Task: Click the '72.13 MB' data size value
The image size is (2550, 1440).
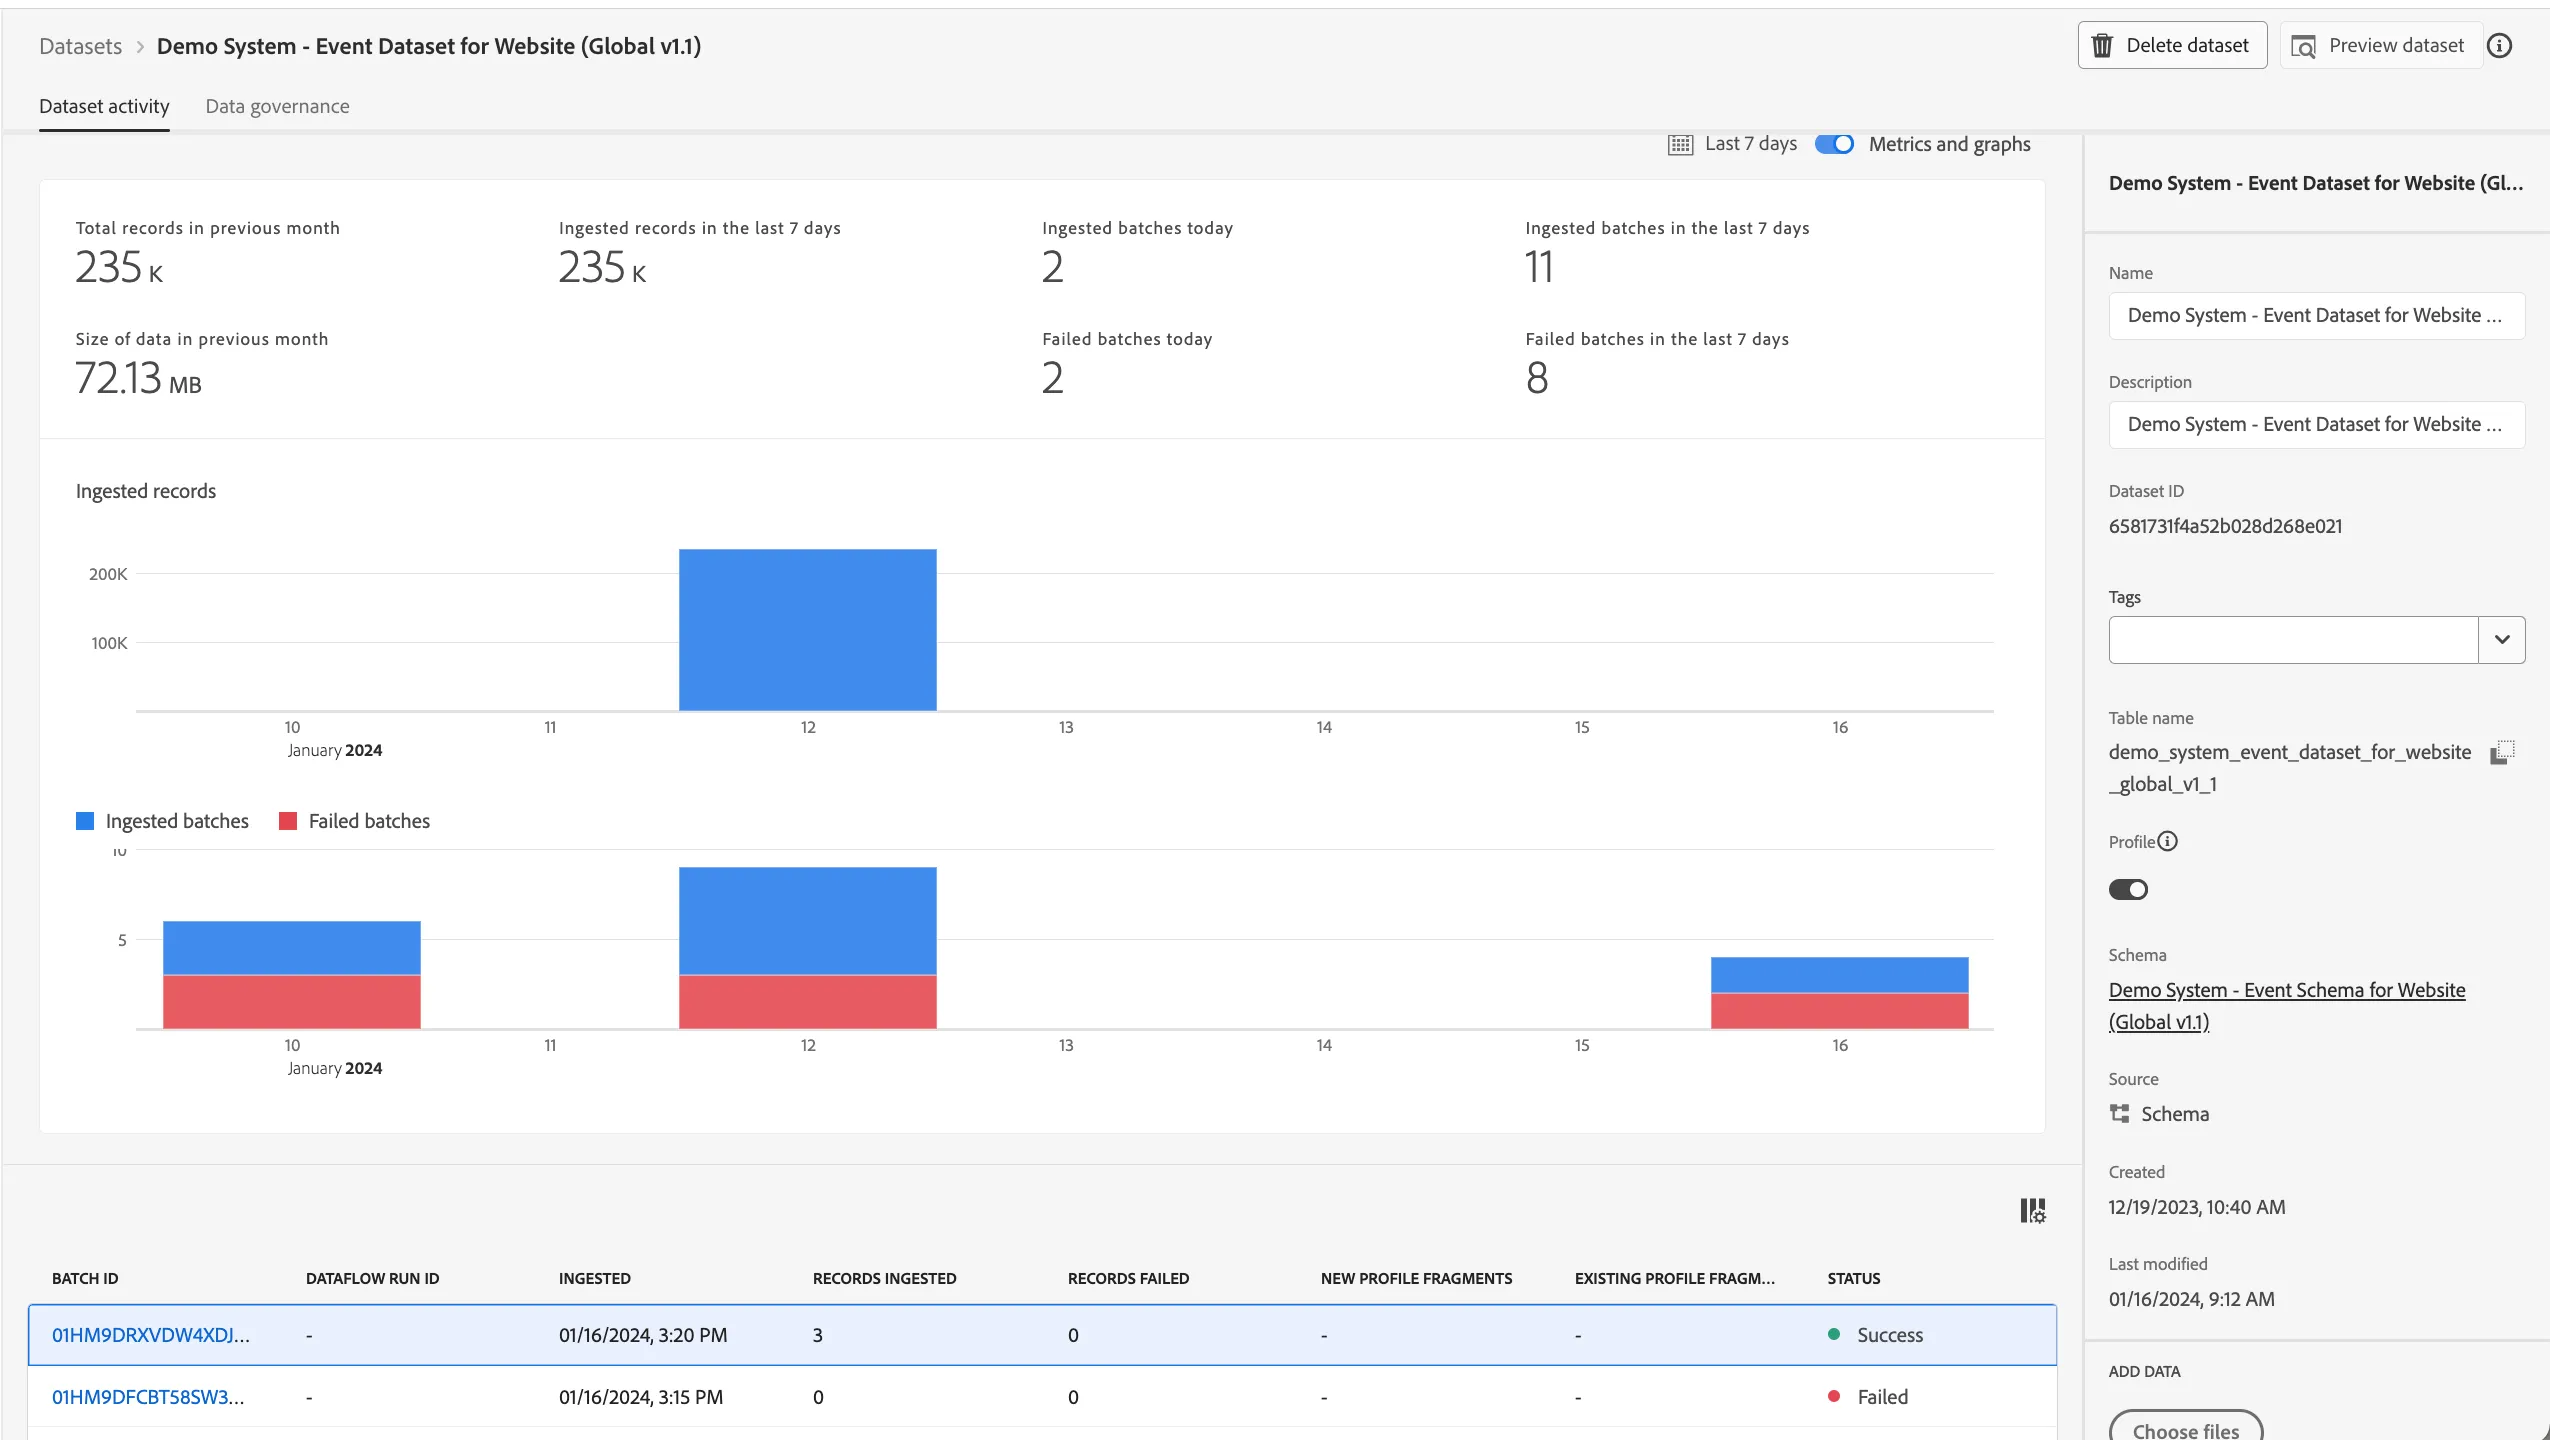Action: [x=138, y=378]
